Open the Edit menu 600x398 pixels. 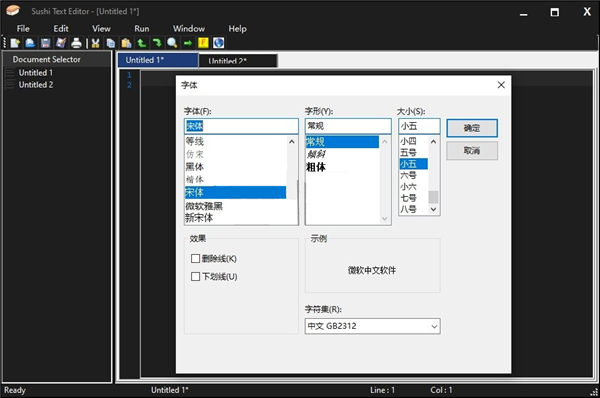pos(61,29)
